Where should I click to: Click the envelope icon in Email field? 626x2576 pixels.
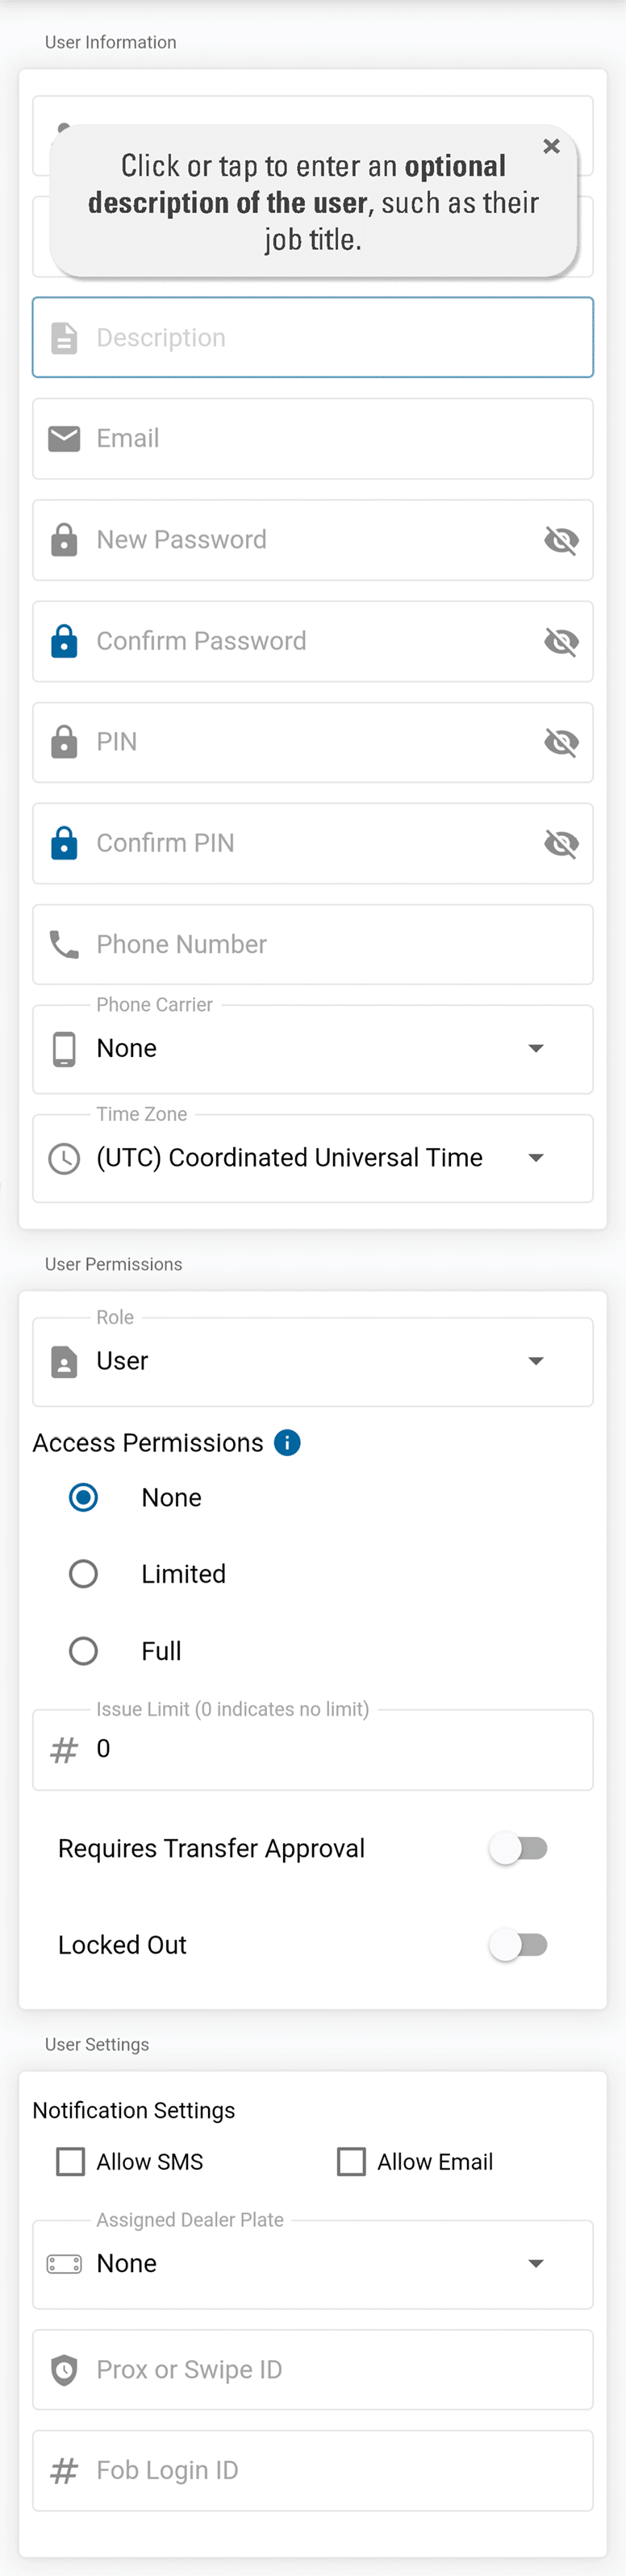[64, 438]
